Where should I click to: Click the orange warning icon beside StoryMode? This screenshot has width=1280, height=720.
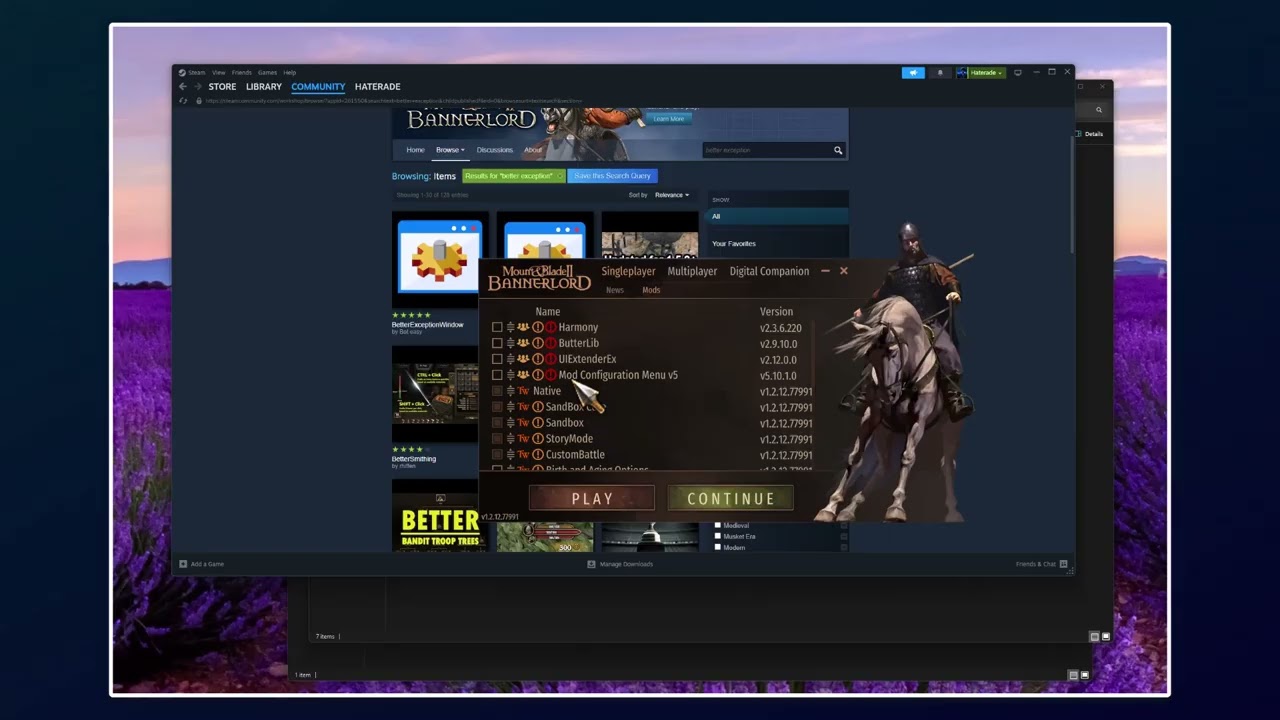click(537, 439)
